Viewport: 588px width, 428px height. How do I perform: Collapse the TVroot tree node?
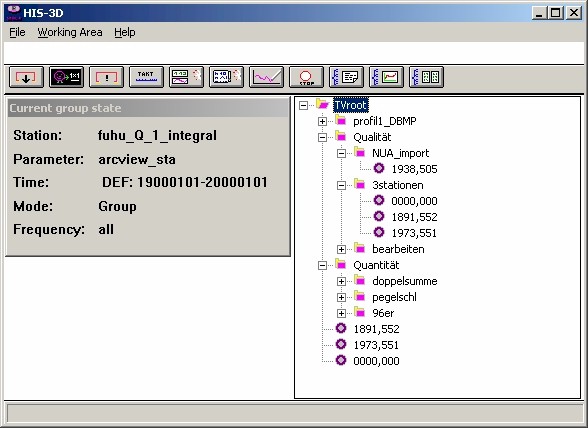coord(303,105)
